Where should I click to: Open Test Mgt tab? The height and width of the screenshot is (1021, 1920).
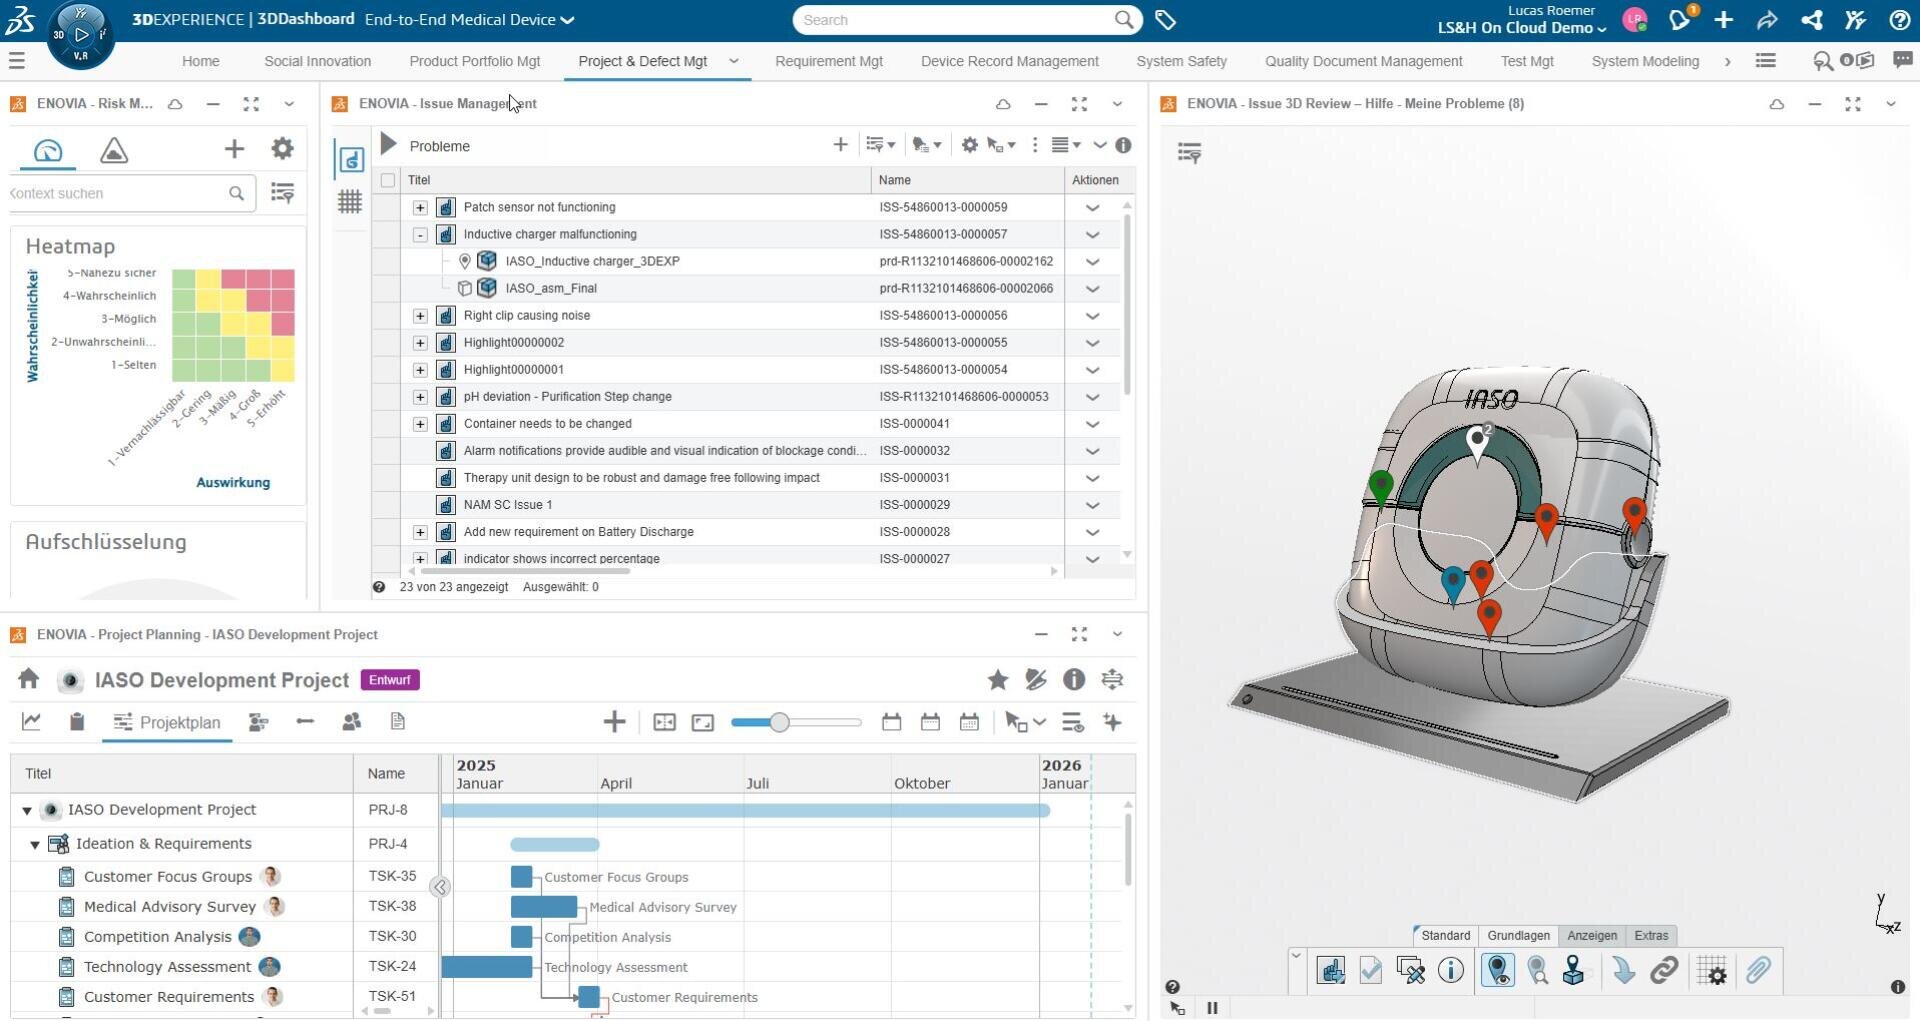1527,61
